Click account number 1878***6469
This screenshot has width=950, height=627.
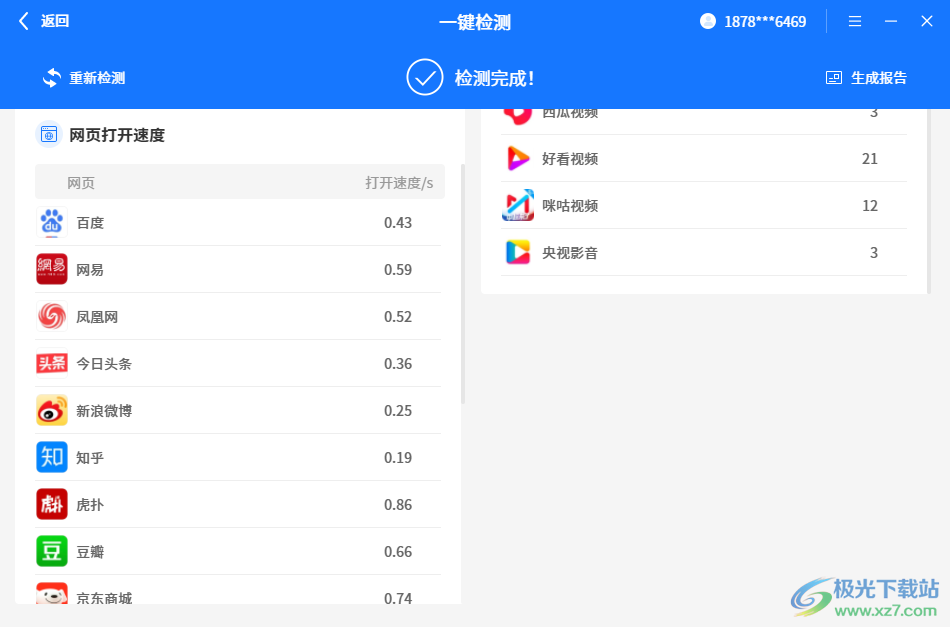[x=765, y=22]
